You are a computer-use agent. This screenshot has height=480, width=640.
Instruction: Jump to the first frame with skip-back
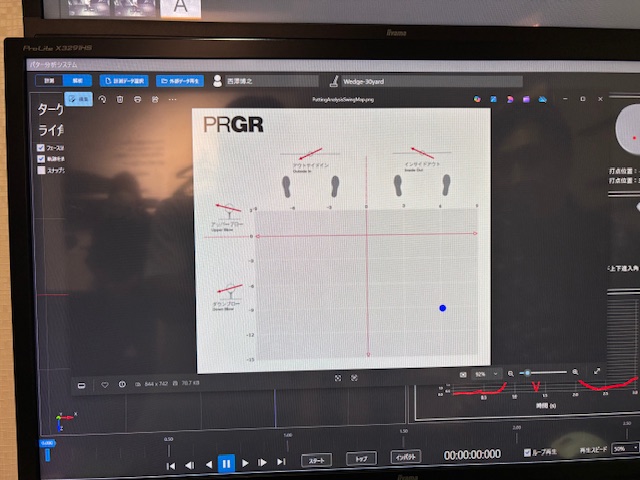pos(171,466)
